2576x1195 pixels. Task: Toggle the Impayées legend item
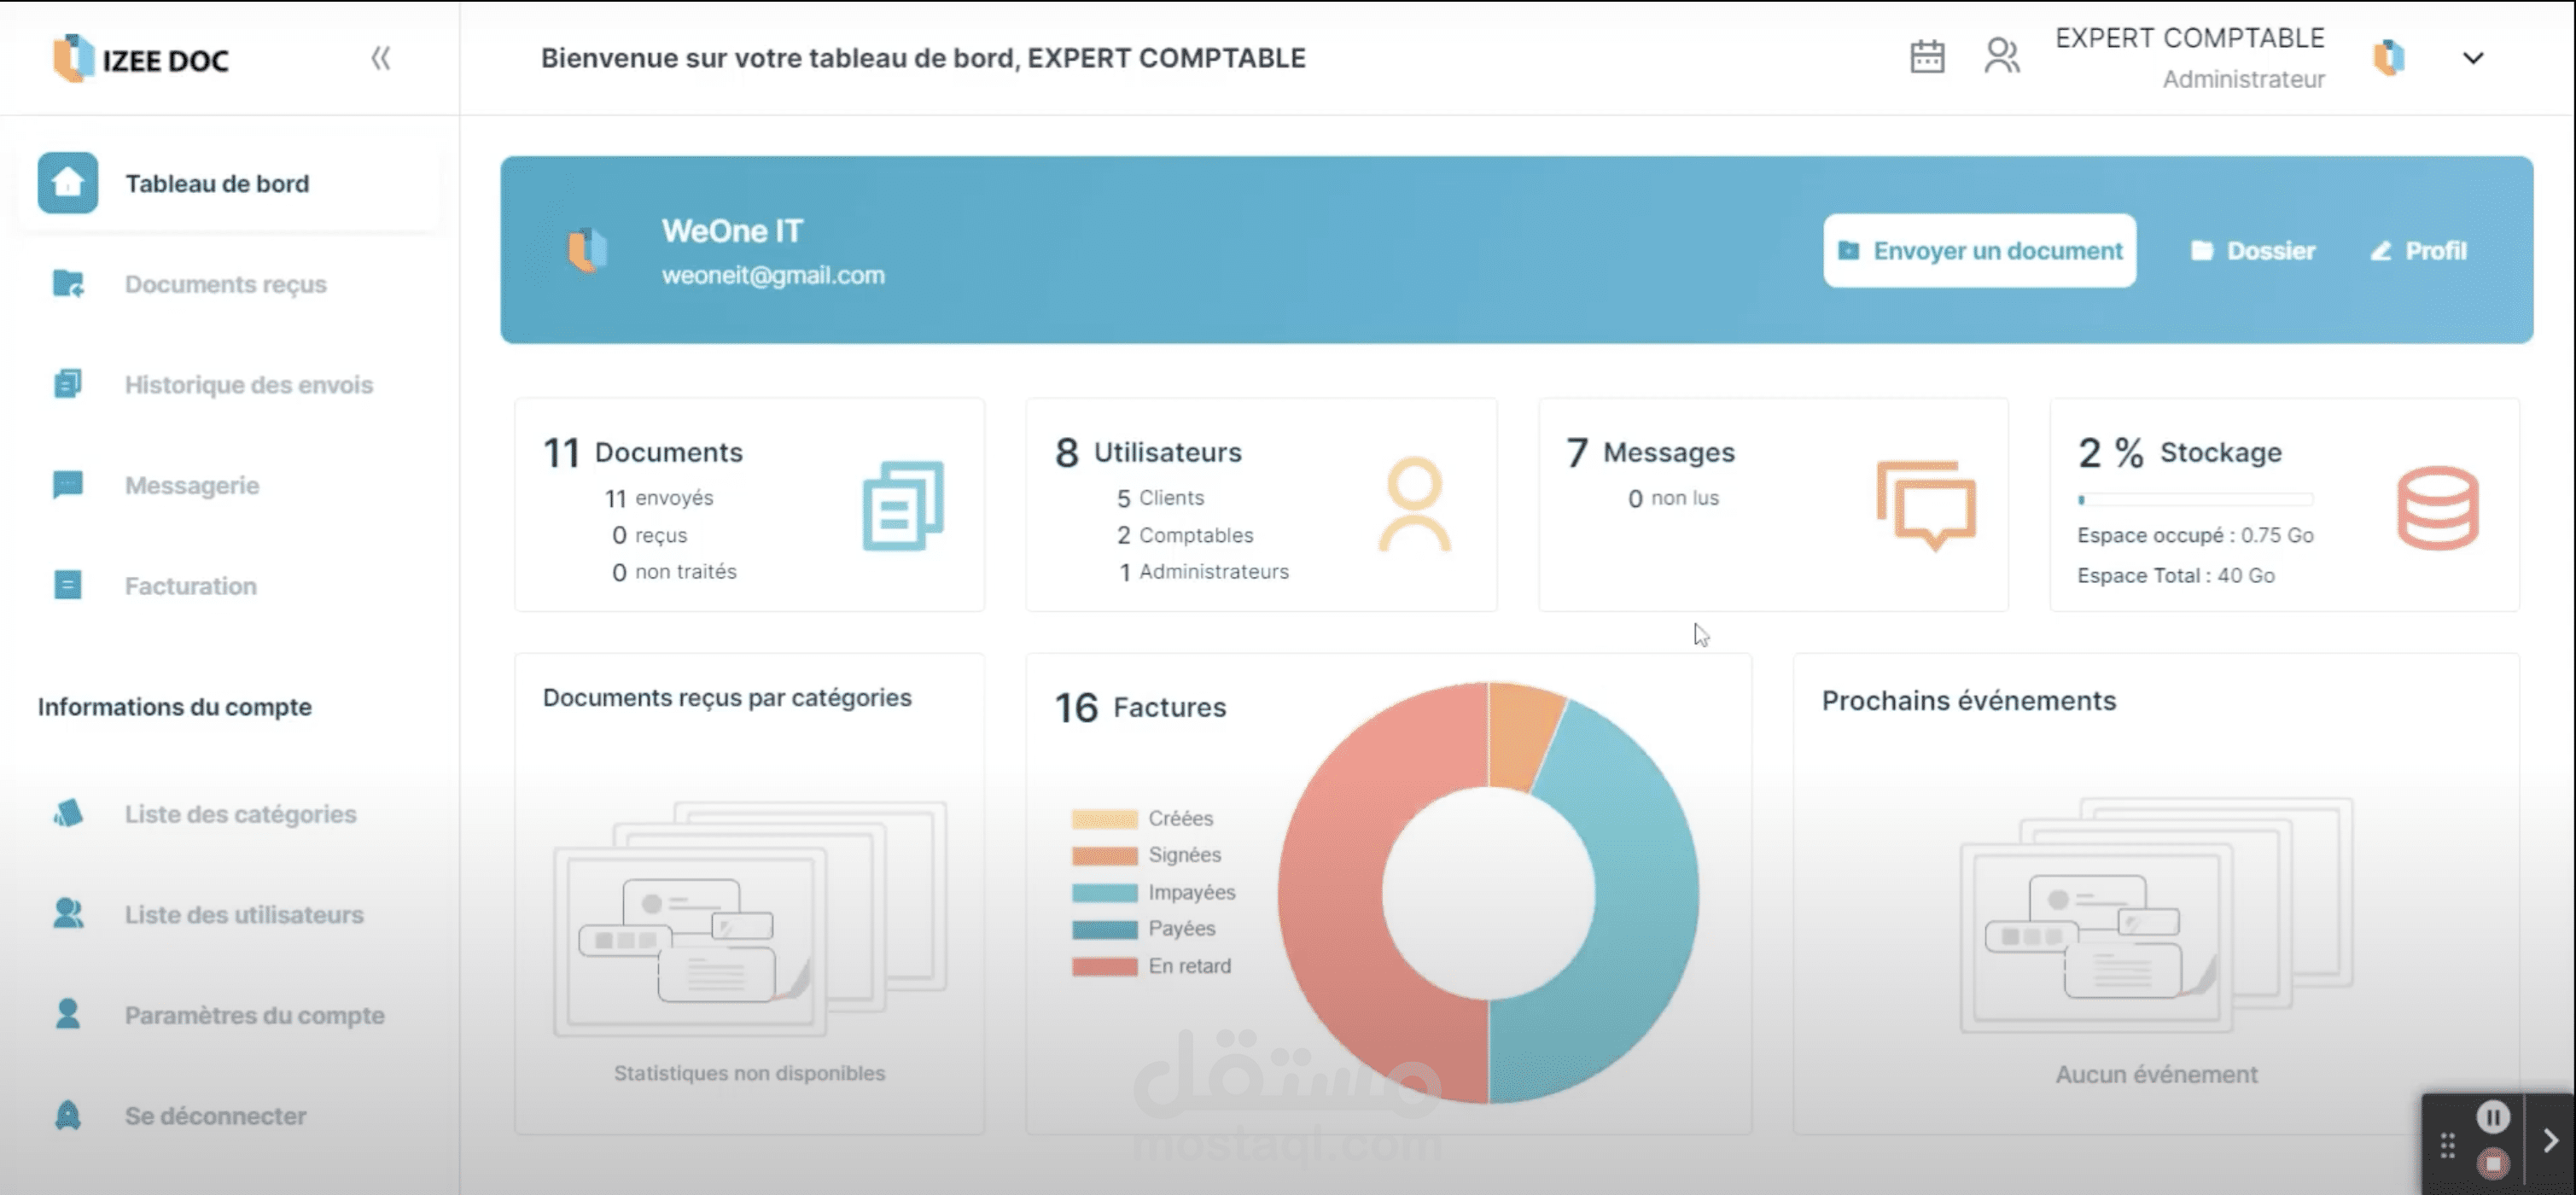pyautogui.click(x=1190, y=892)
